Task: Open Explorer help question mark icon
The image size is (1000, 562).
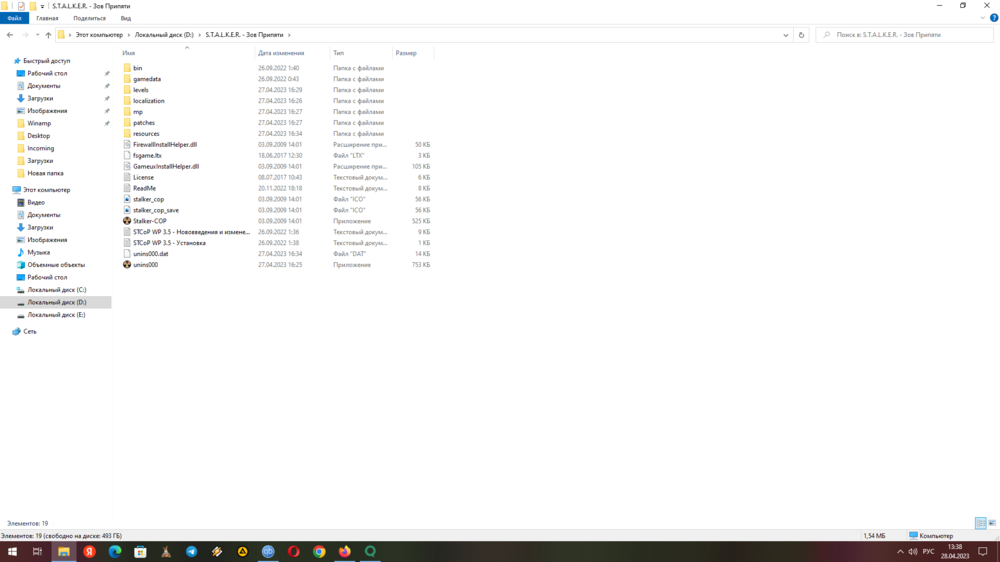Action: pyautogui.click(x=994, y=18)
